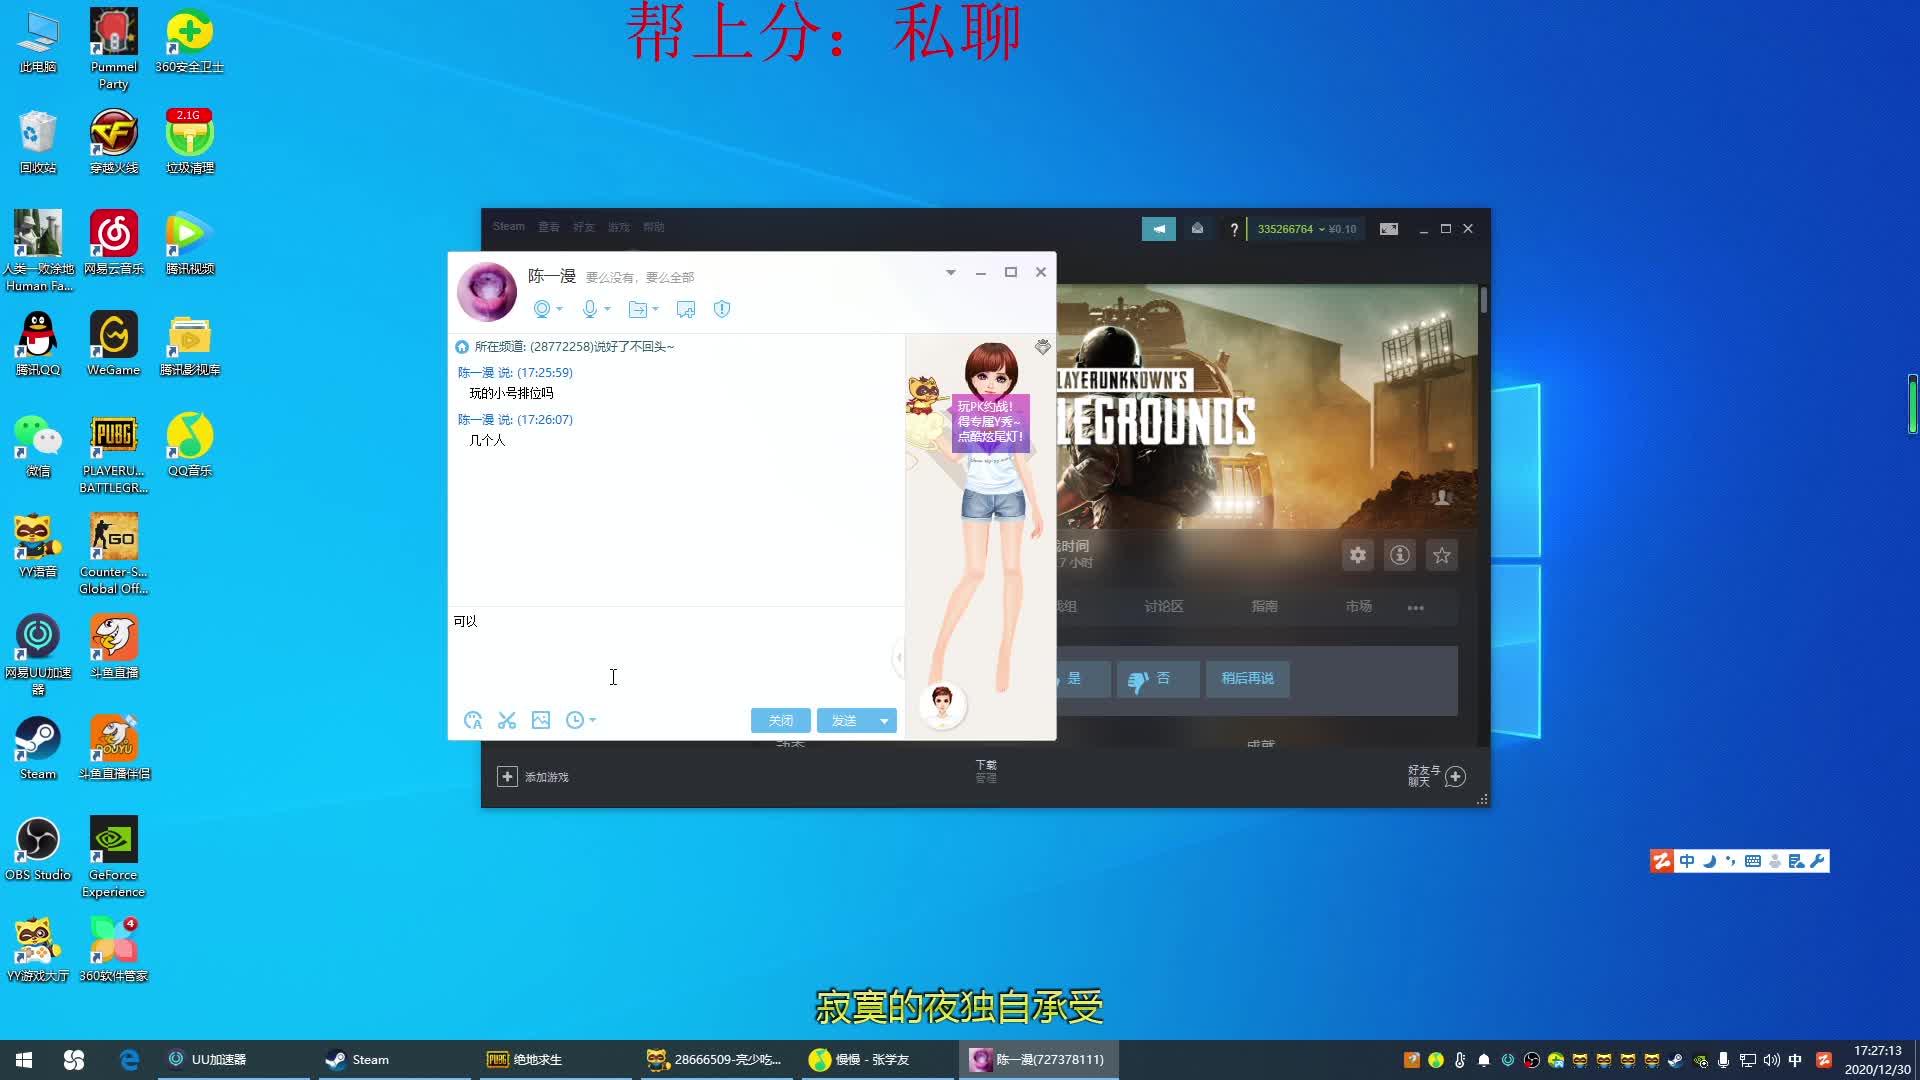
Task: Click the small round avatar portrait thumbnail
Action: point(942,705)
